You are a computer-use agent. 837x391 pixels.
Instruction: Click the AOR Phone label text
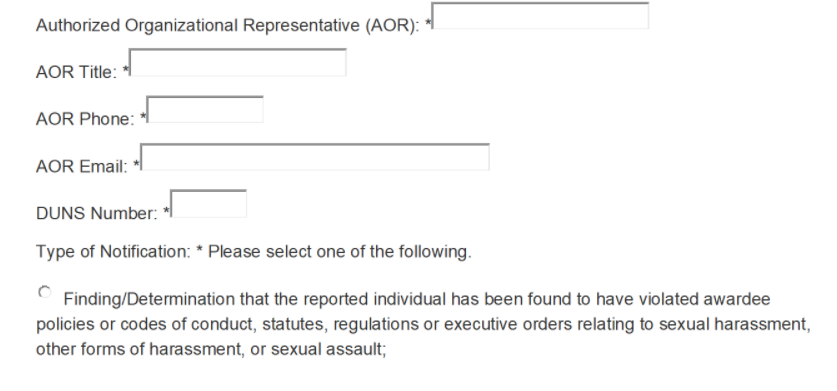85,119
